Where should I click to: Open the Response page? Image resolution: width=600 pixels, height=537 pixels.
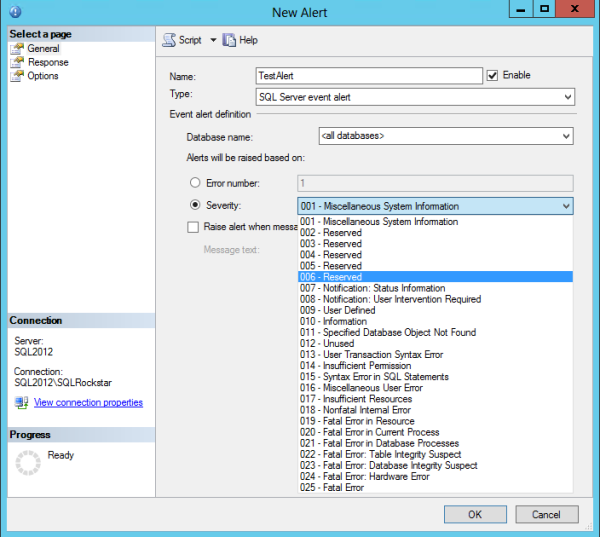coord(48,62)
